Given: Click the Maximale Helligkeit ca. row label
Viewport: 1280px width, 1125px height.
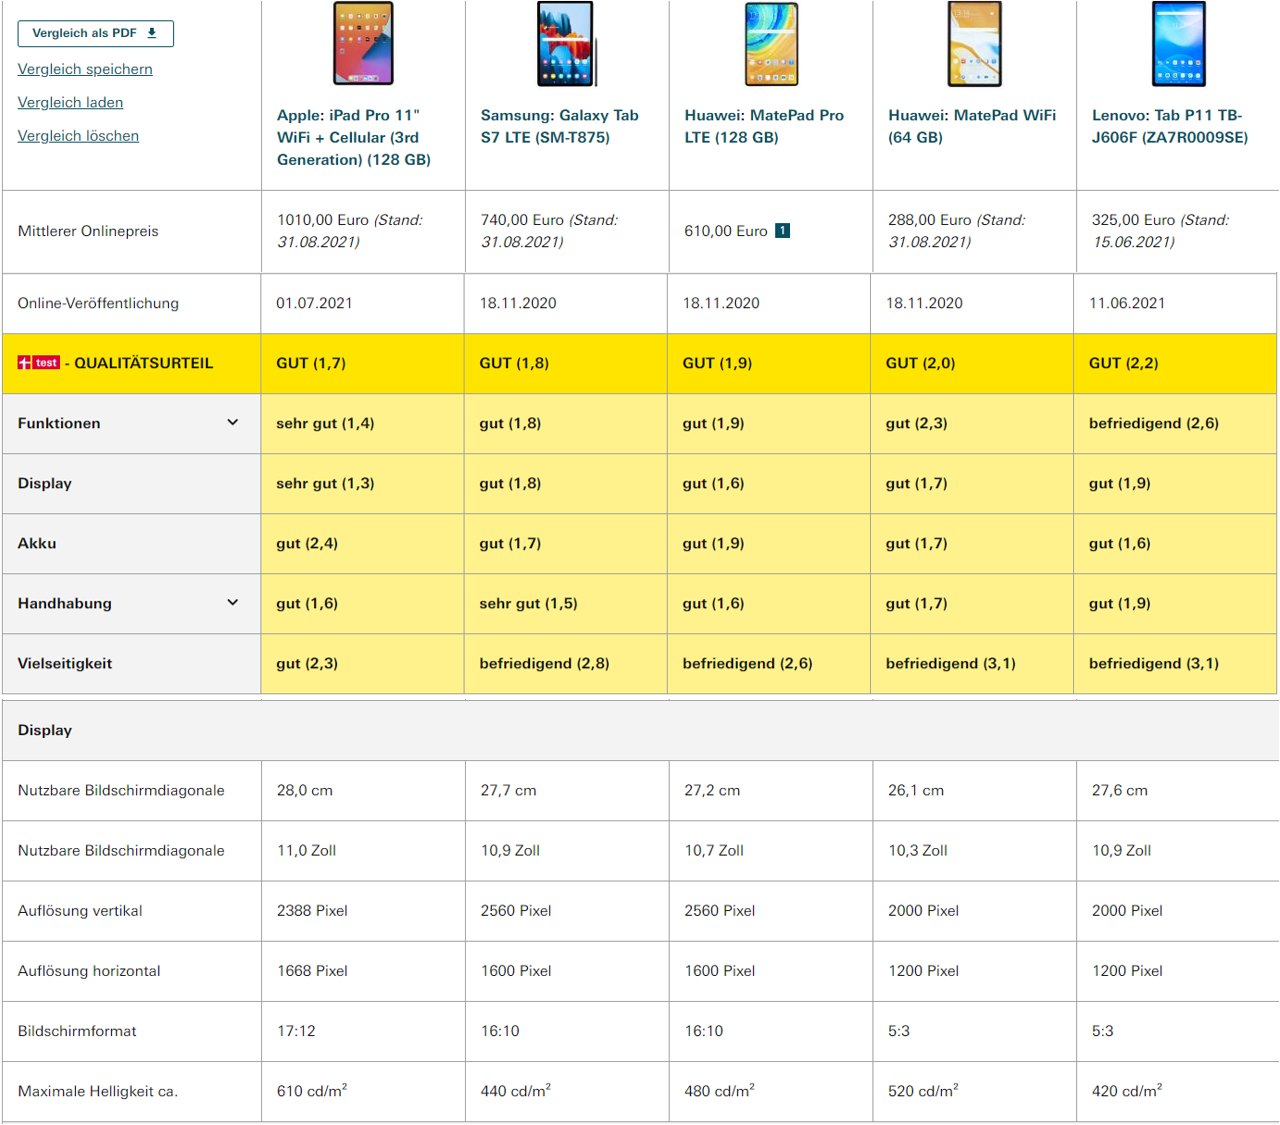Looking at the screenshot, I should click(x=98, y=1091).
